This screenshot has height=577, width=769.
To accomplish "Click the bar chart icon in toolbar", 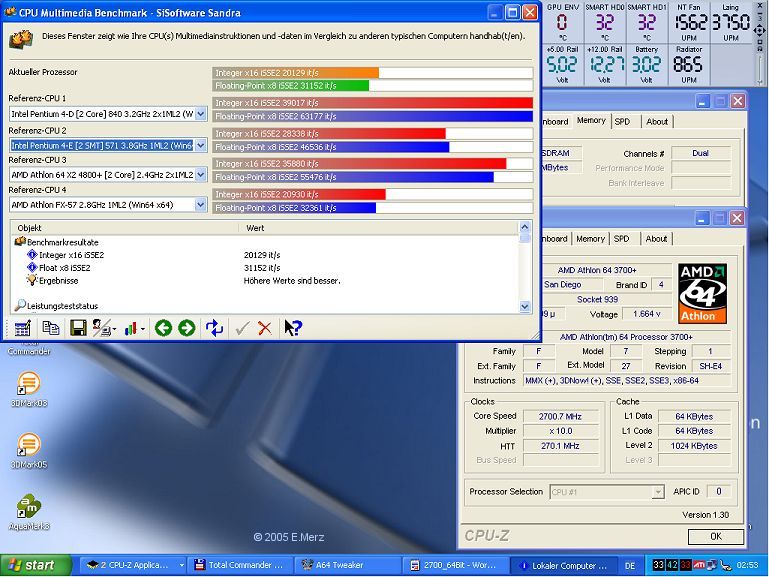I will pyautogui.click(x=130, y=328).
